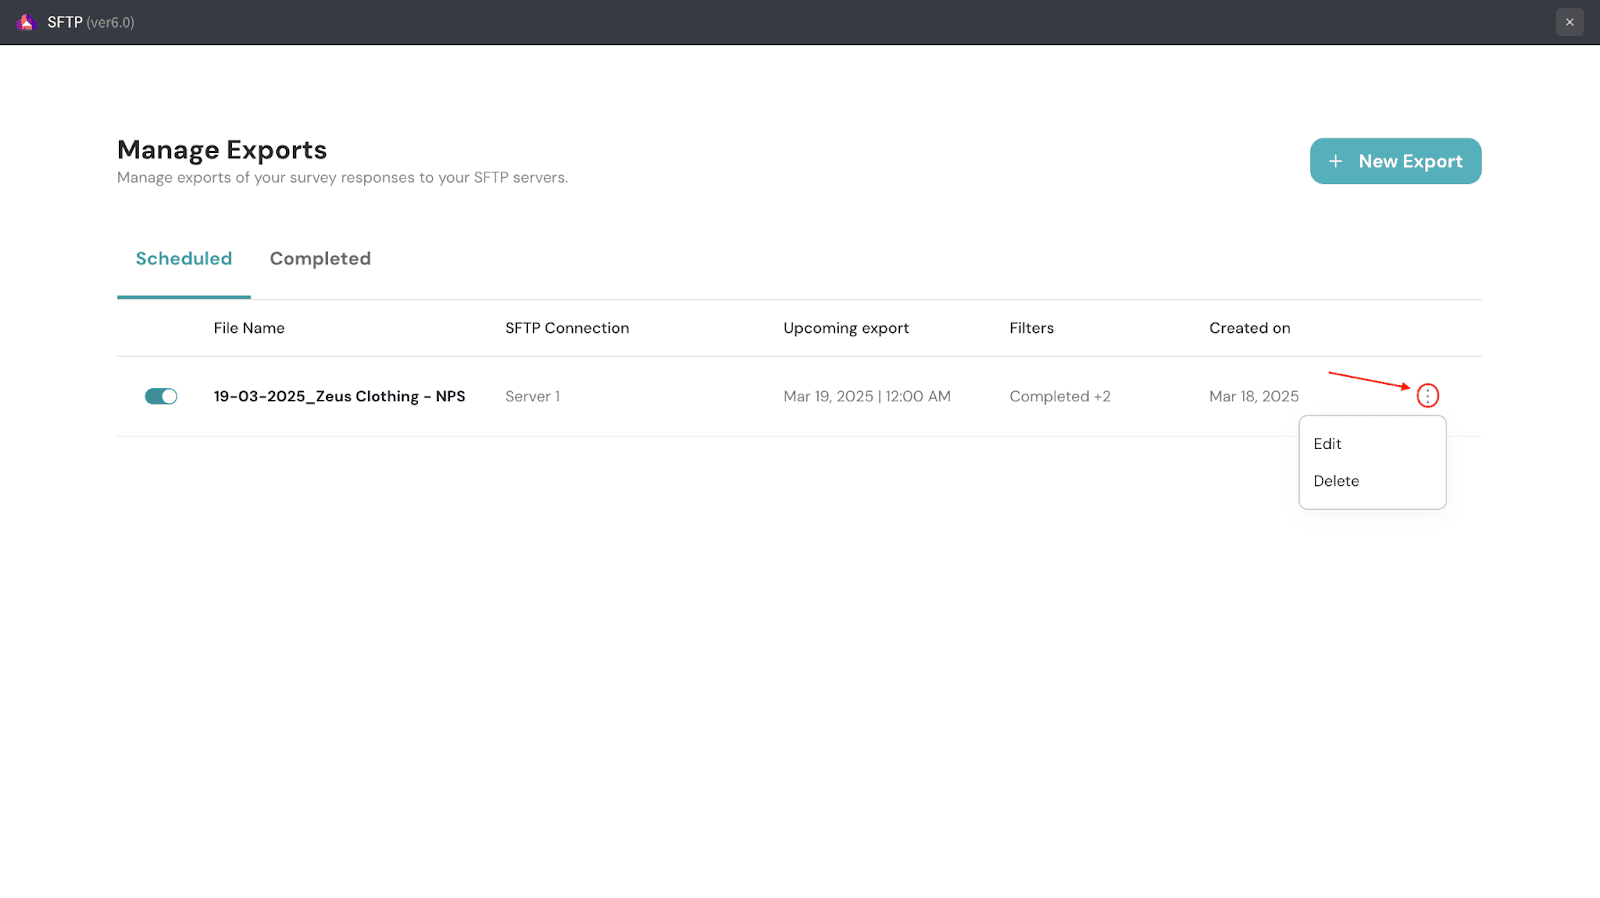
Task: Open the 19-03-2025_Zeus Clothing - NPS export
Action: tap(339, 396)
